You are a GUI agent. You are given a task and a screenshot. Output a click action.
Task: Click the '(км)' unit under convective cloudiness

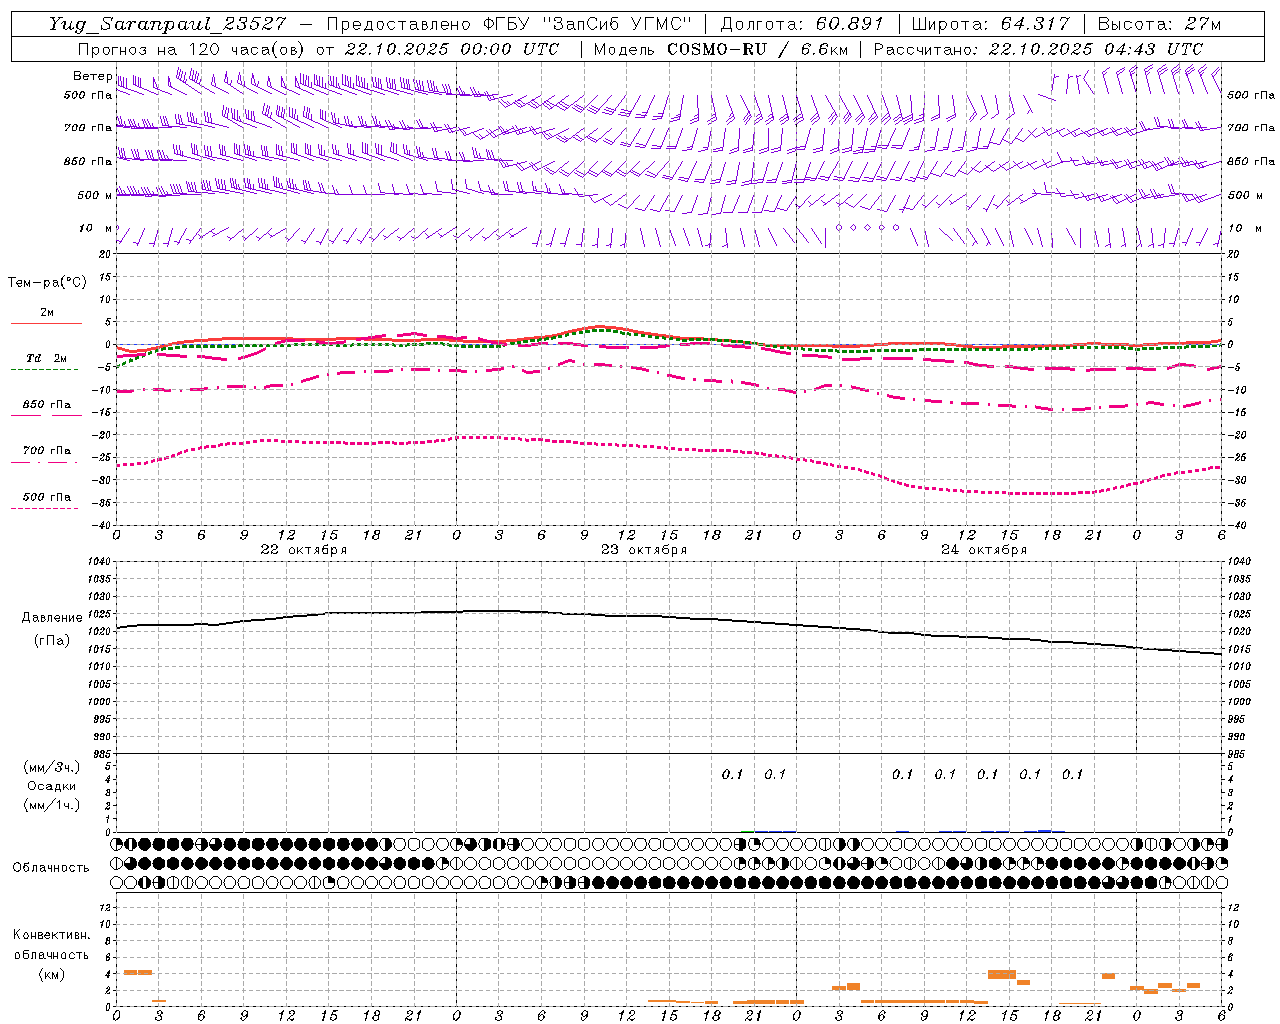click(52, 974)
